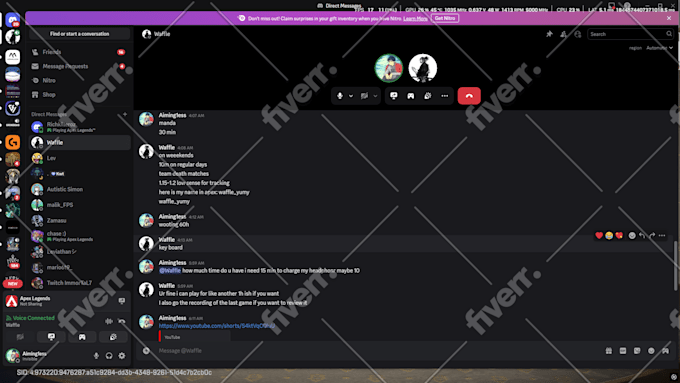Hang up with the red disconnect button
680x383 pixels.
469,96
